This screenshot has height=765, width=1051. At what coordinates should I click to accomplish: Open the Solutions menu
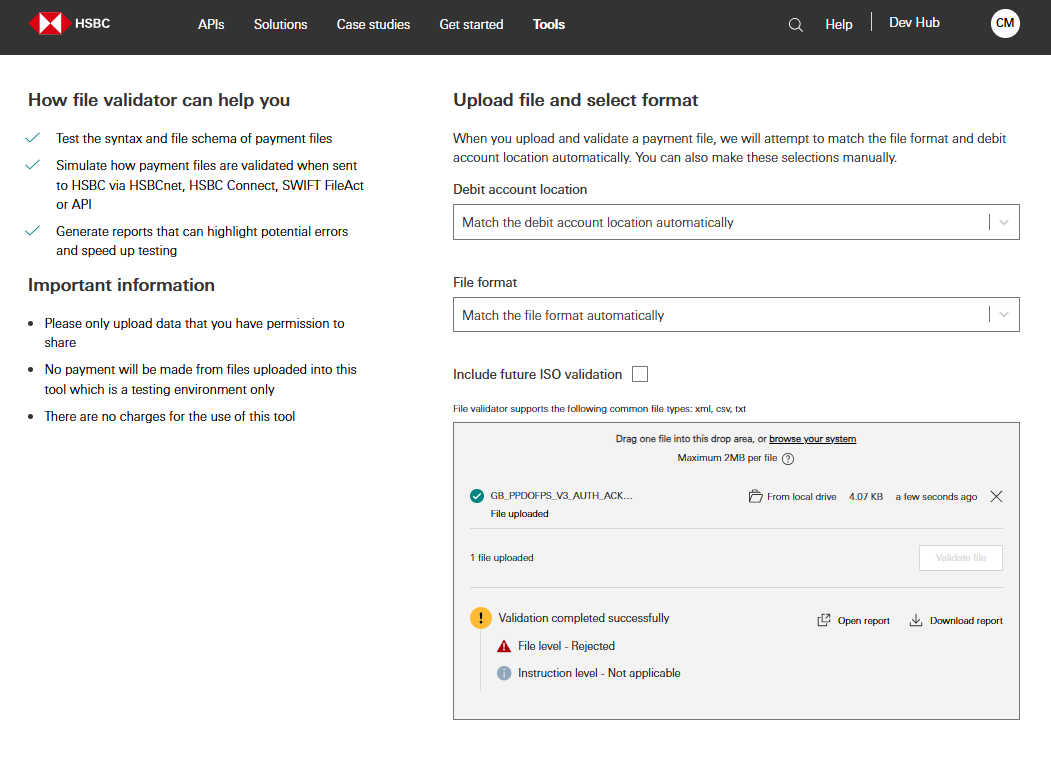[x=280, y=24]
